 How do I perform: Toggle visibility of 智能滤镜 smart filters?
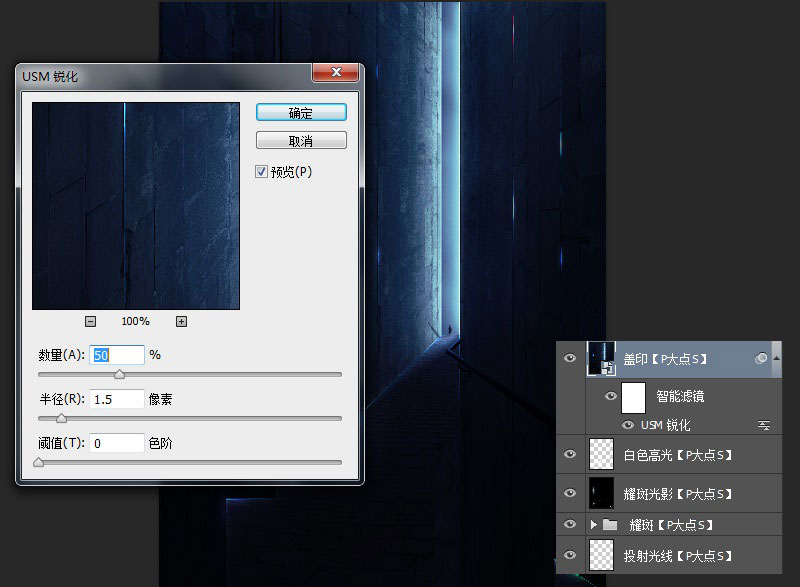tap(610, 396)
